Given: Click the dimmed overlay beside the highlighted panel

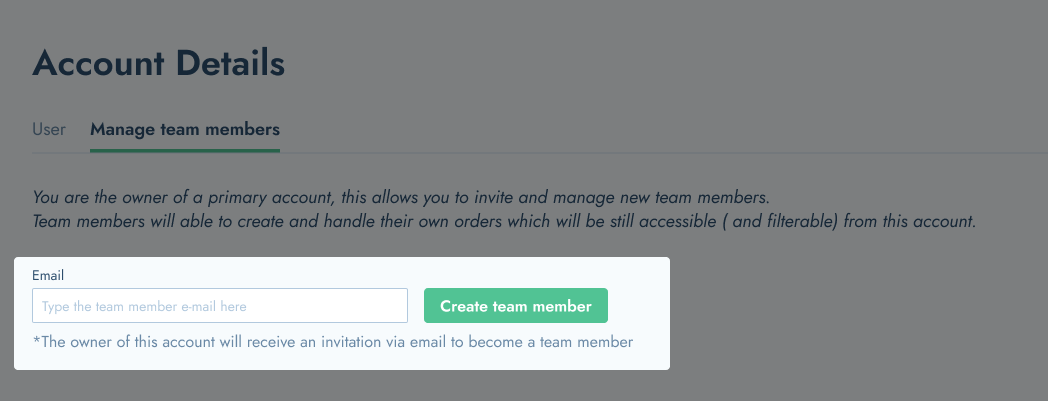Looking at the screenshot, I should [x=856, y=314].
